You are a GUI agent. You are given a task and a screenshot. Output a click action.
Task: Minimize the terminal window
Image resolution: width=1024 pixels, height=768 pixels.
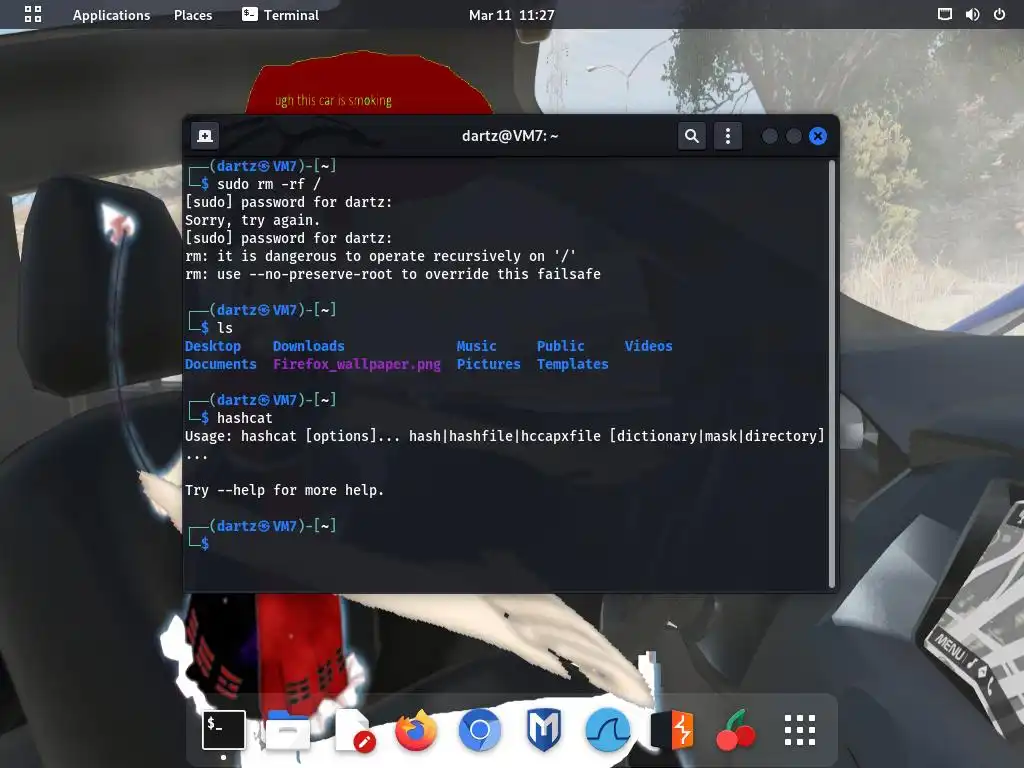click(770, 136)
